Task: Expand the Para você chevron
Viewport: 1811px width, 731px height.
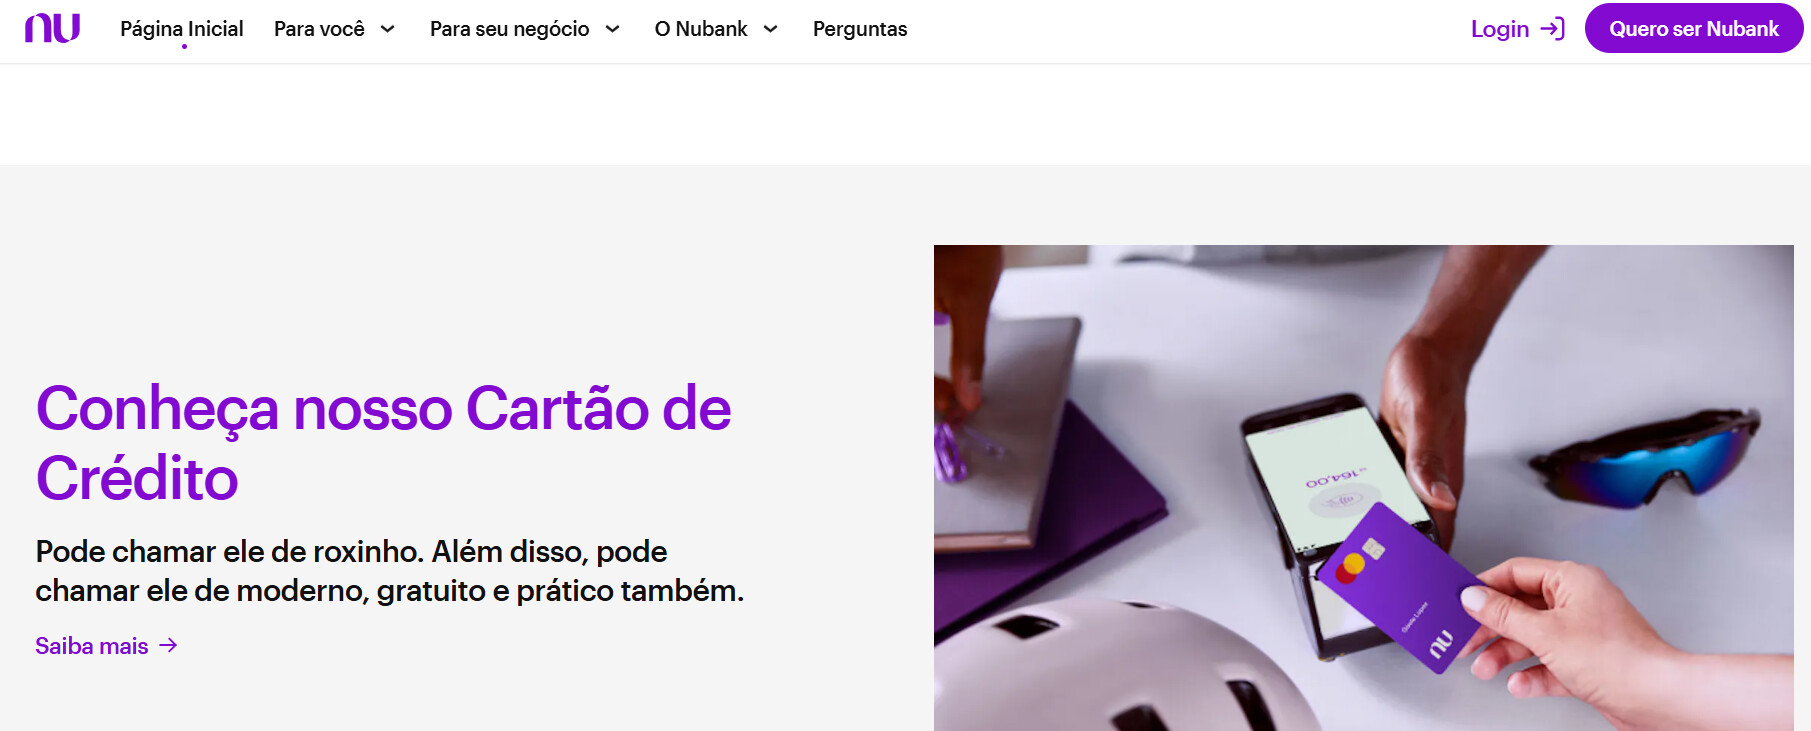Action: click(388, 29)
